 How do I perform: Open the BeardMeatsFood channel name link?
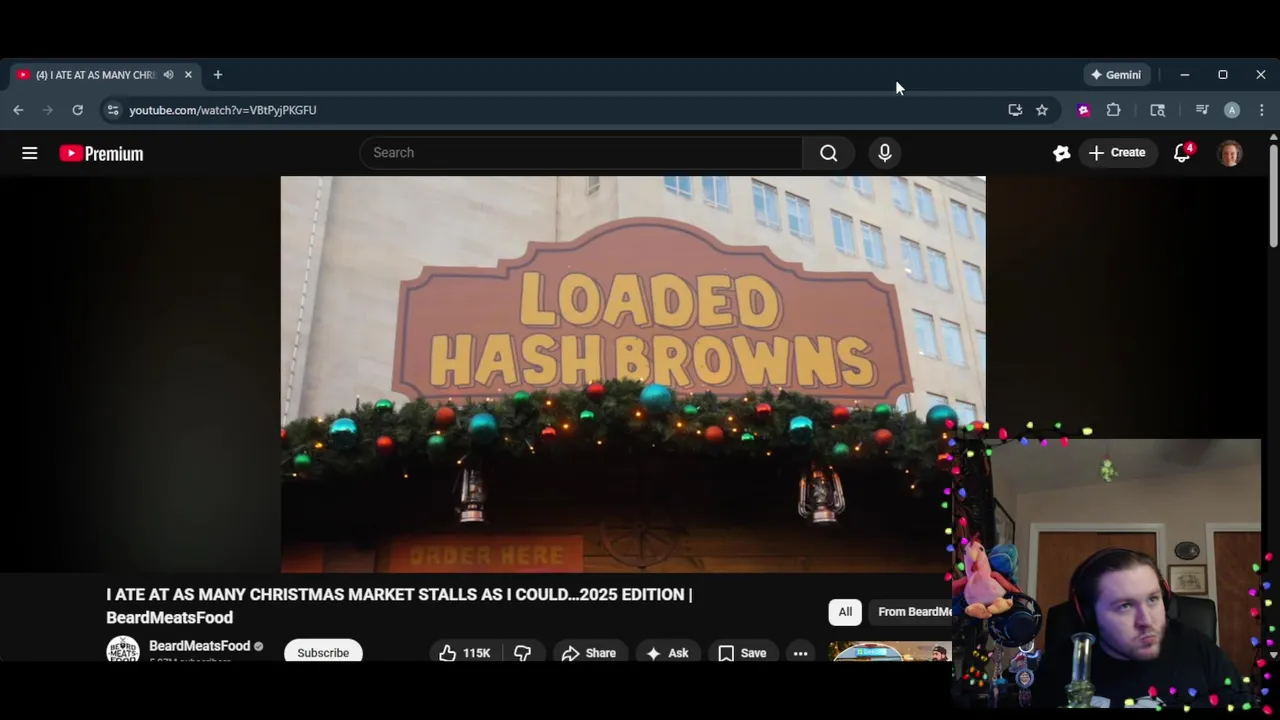point(199,646)
